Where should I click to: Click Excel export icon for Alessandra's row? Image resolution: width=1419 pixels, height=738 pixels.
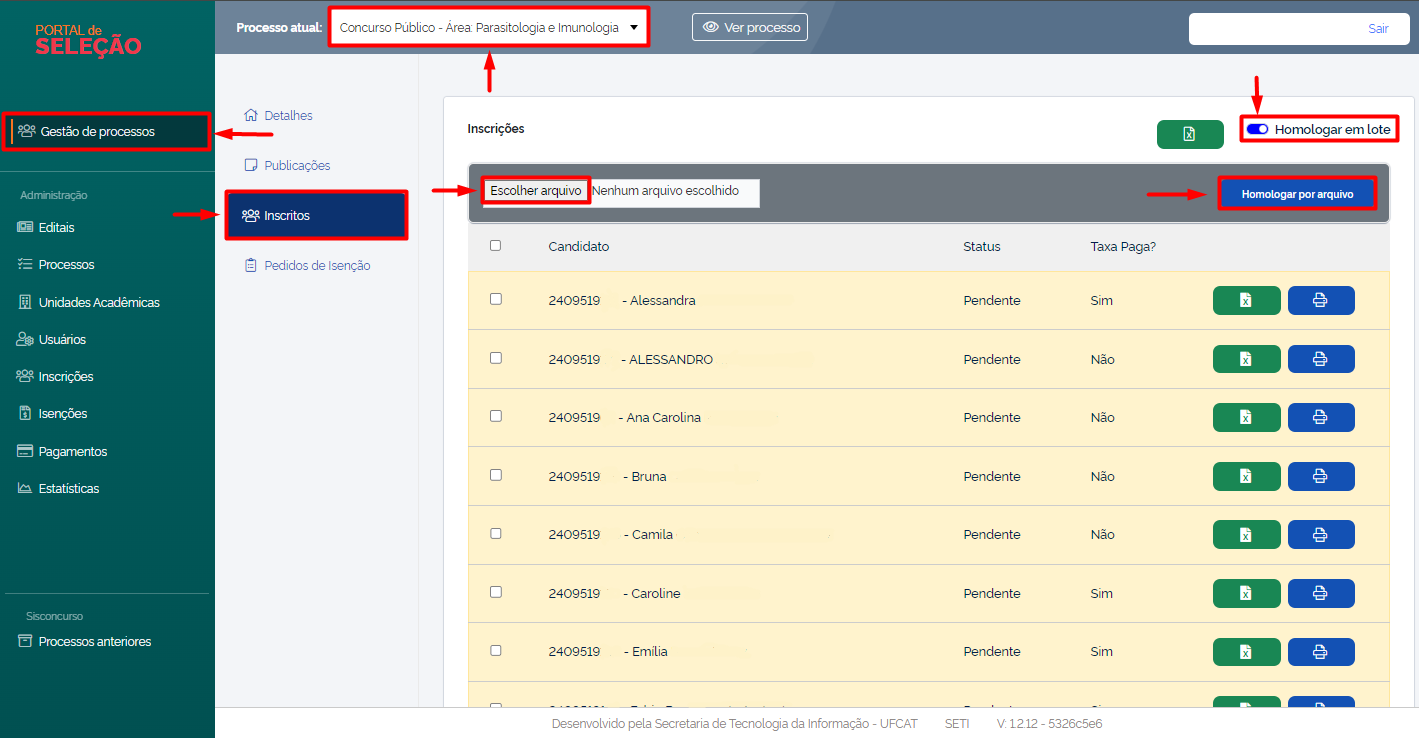1246,300
